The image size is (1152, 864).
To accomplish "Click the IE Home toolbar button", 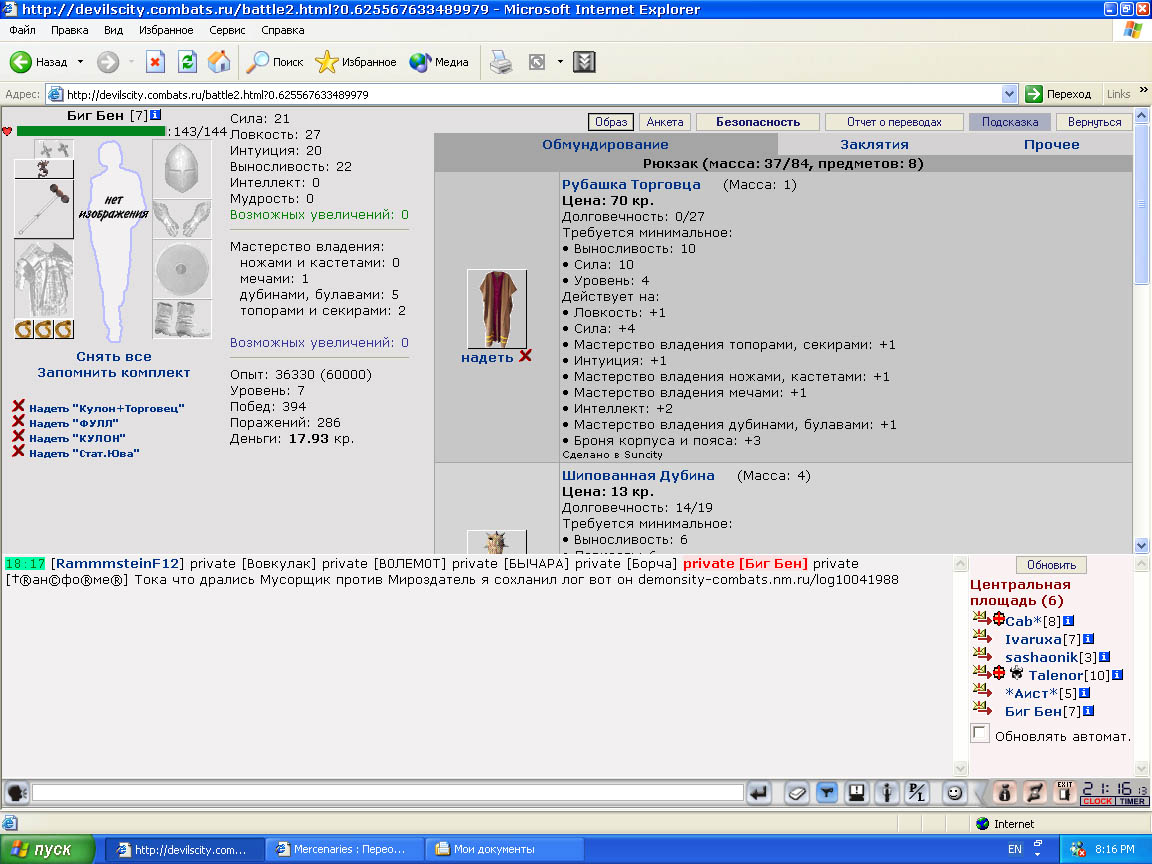I will coord(219,62).
